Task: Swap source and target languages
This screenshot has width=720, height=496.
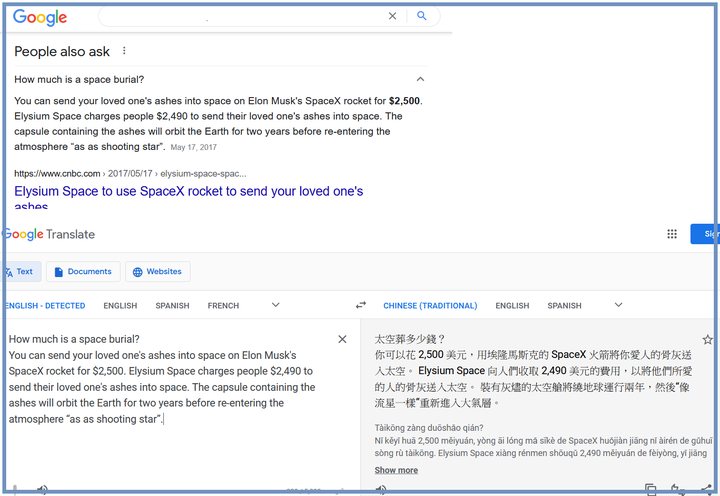Action: [x=361, y=305]
